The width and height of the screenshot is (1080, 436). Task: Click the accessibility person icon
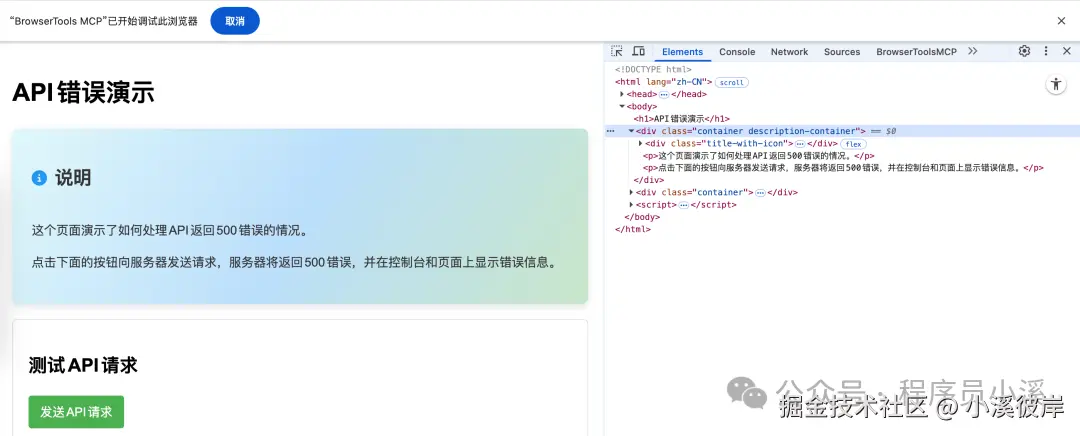pyautogui.click(x=1056, y=85)
